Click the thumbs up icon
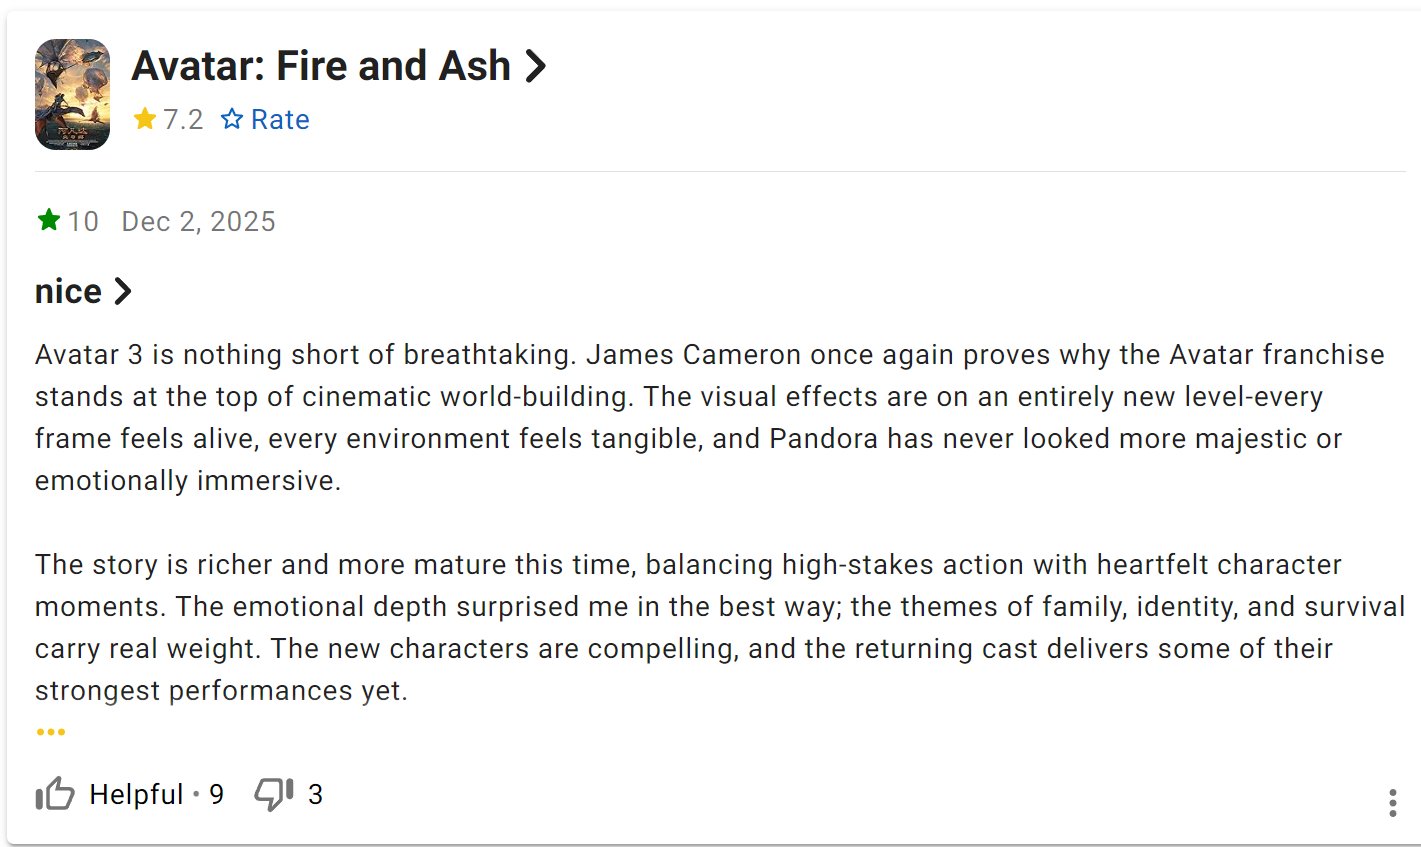This screenshot has width=1421, height=847. coord(55,794)
